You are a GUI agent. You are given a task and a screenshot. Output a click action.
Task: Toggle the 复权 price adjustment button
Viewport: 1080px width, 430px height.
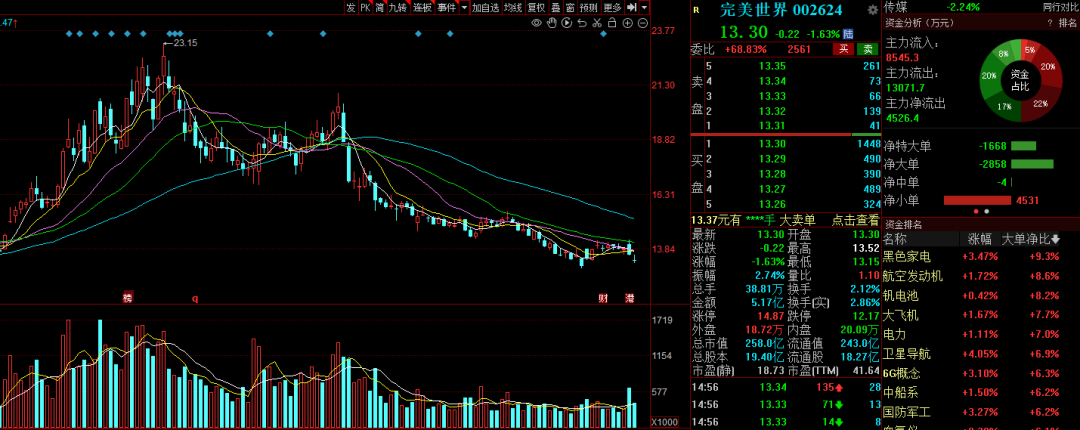536,8
